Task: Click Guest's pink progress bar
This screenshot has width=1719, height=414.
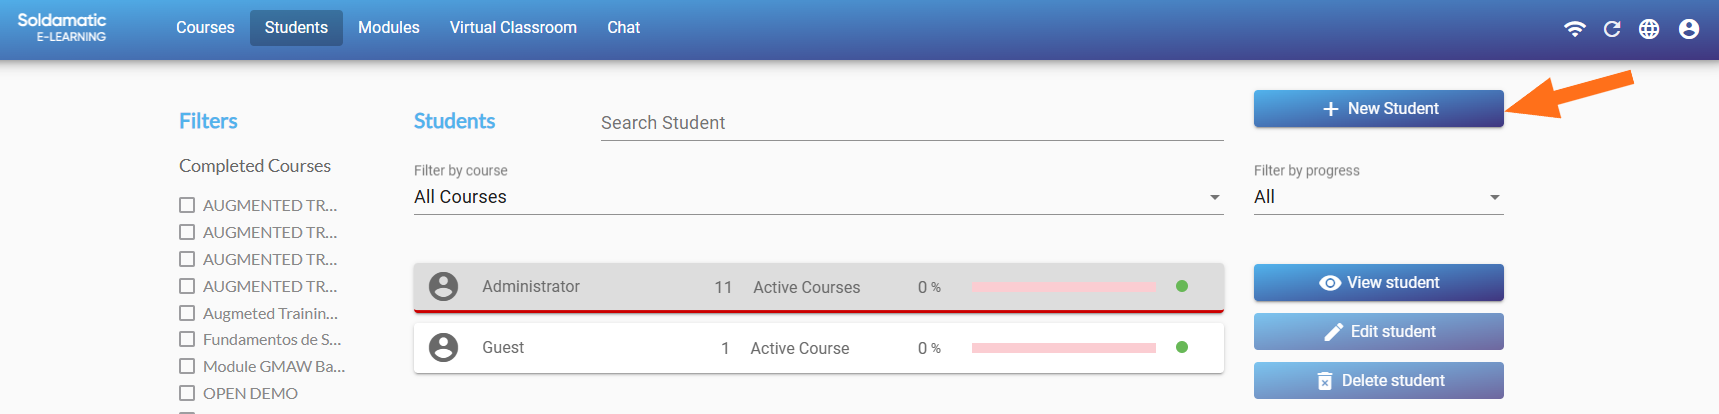Action: point(1063,348)
